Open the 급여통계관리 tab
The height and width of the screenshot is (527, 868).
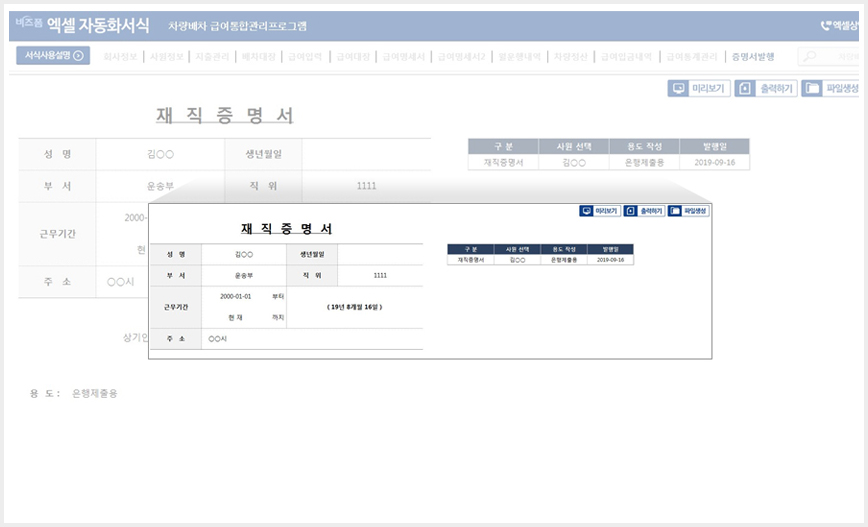point(692,56)
